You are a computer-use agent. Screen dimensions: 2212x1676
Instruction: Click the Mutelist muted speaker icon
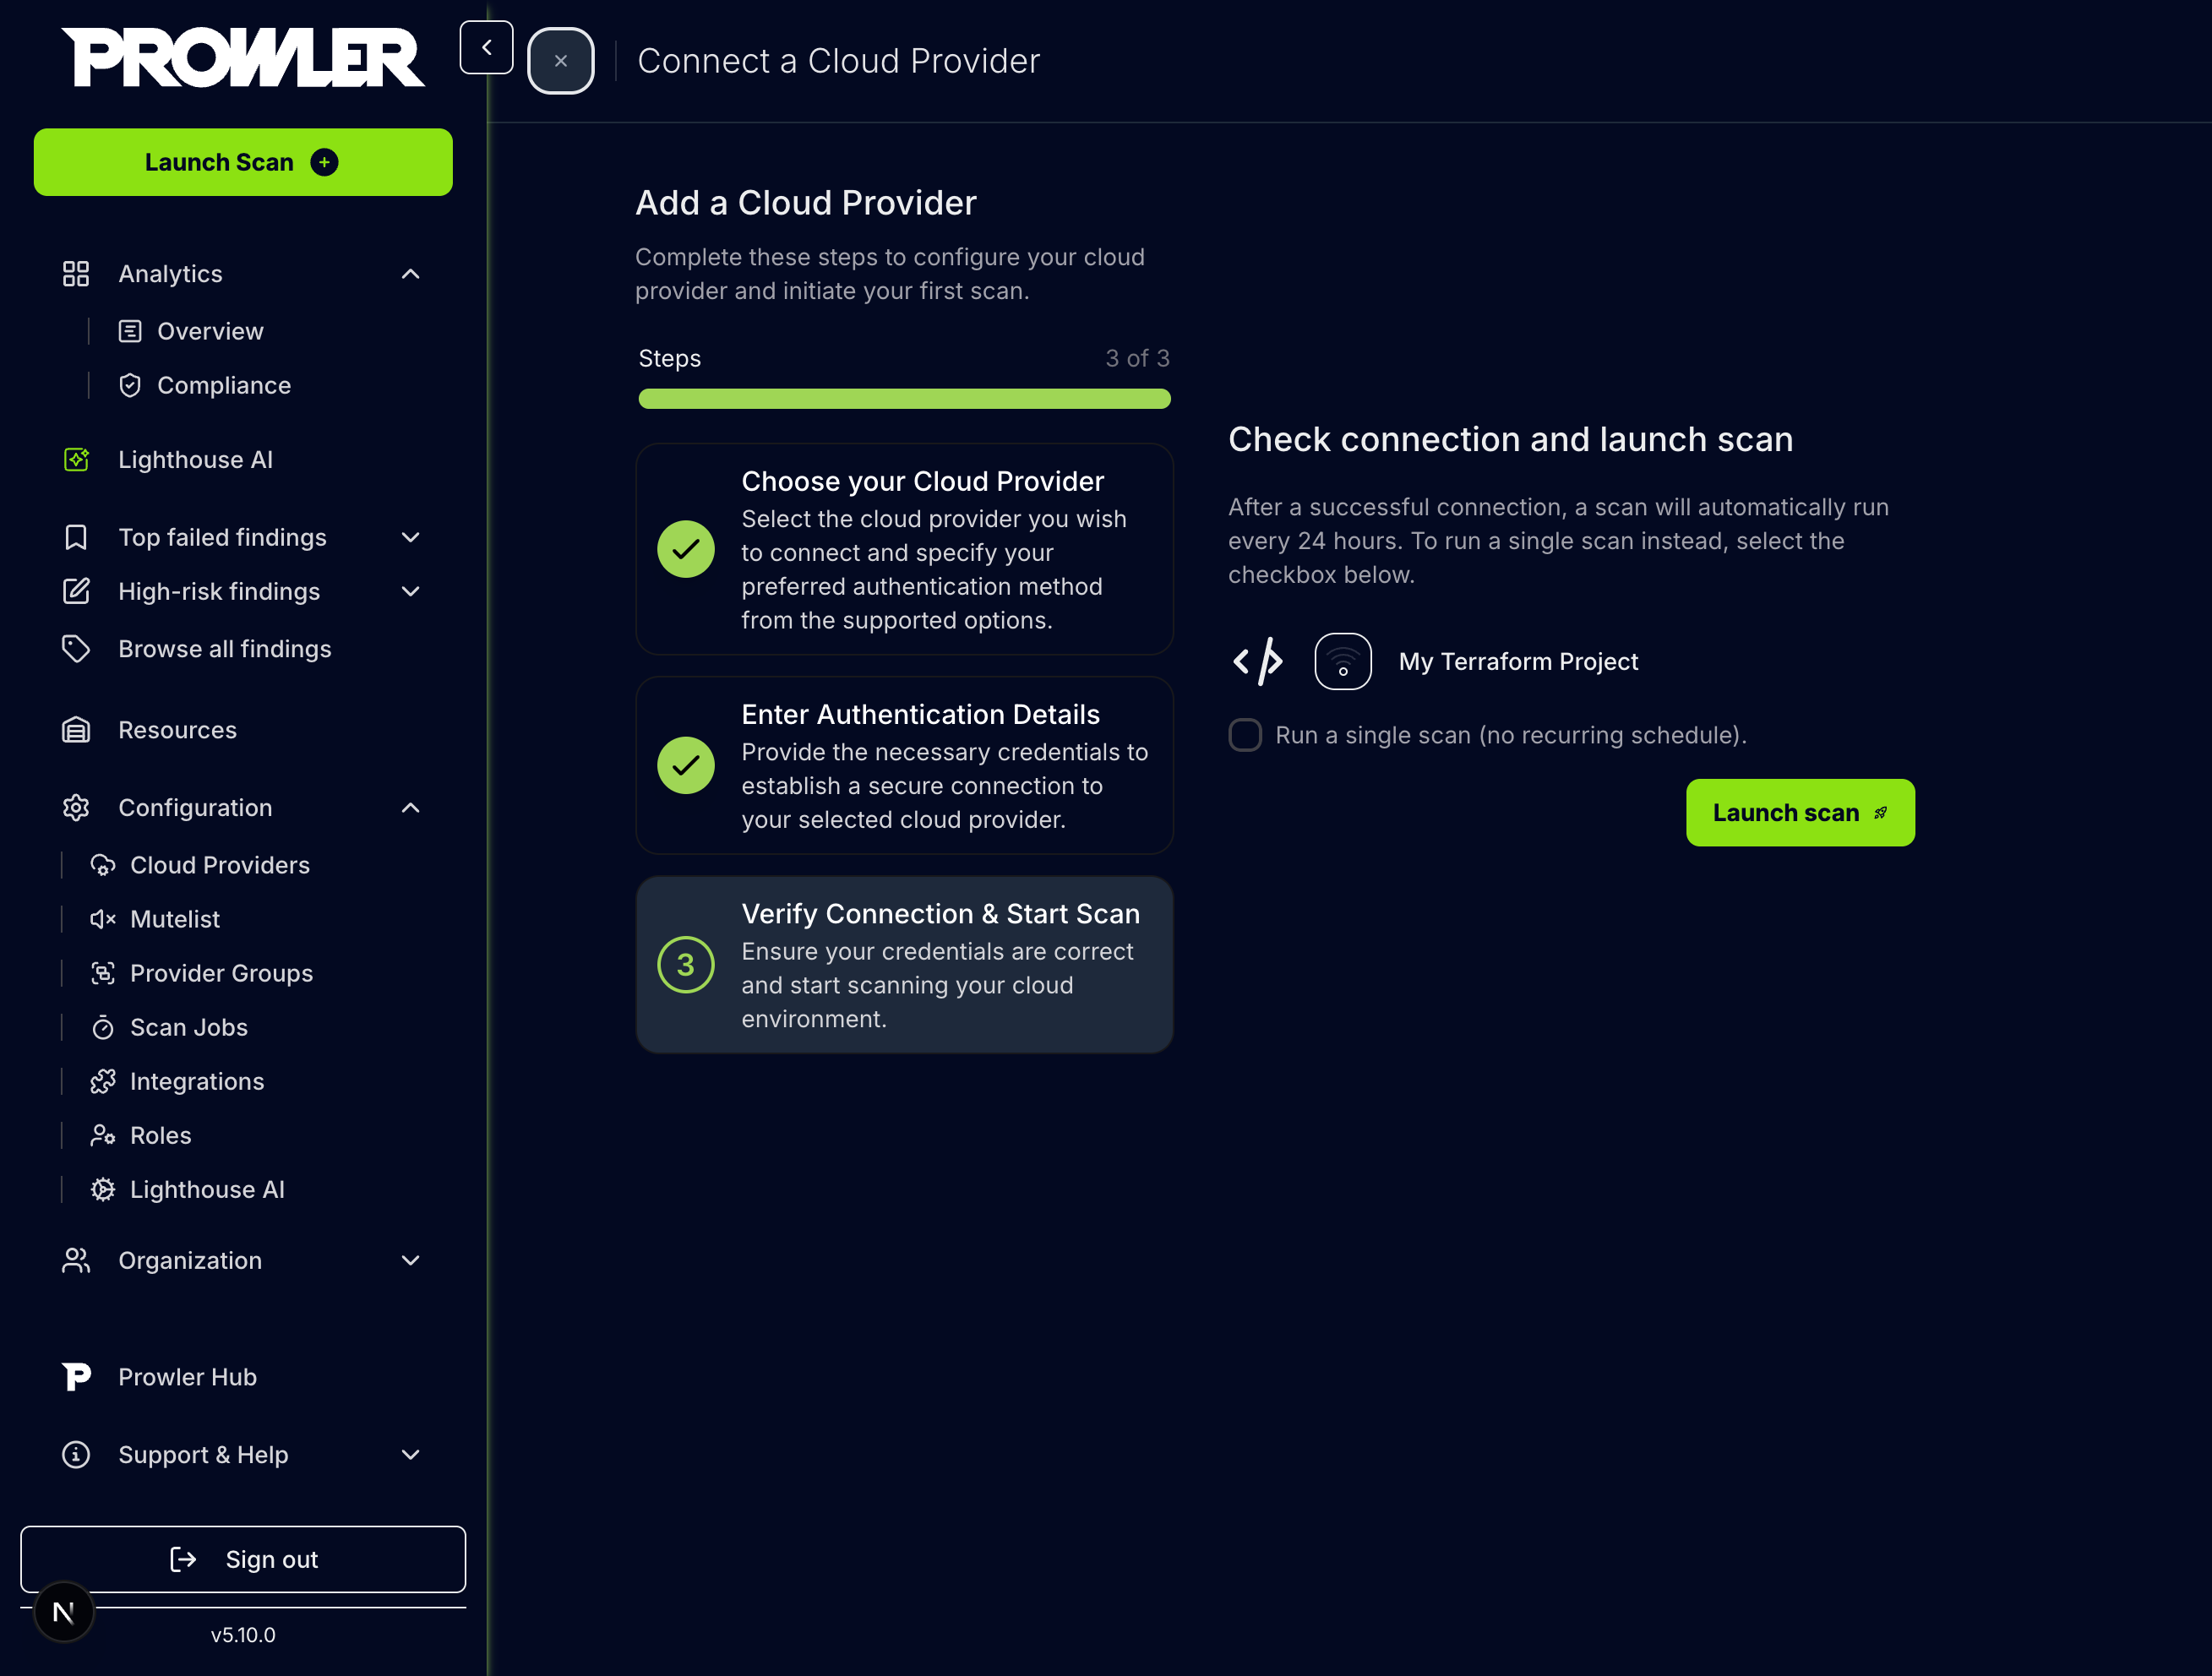coord(103,918)
